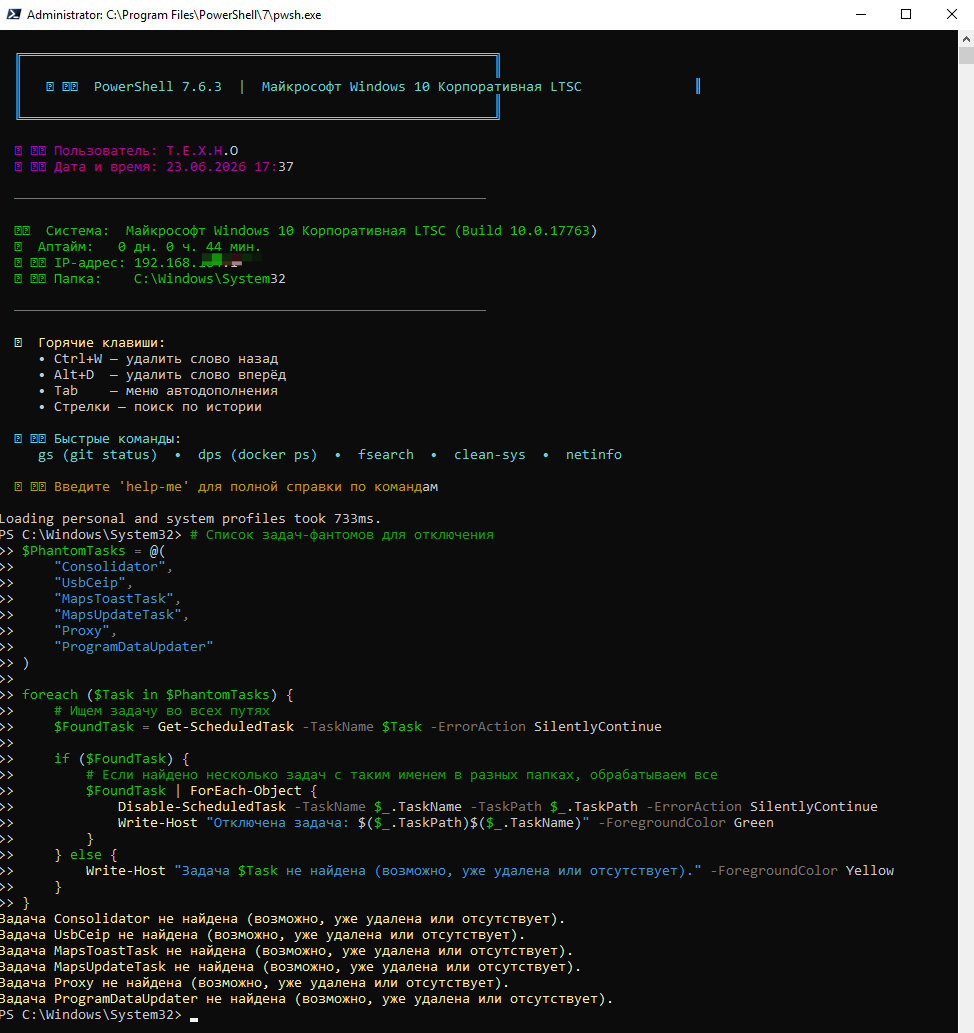The image size is (974, 1033).
Task: Close the pwsh.exe console window
Action: click(952, 14)
